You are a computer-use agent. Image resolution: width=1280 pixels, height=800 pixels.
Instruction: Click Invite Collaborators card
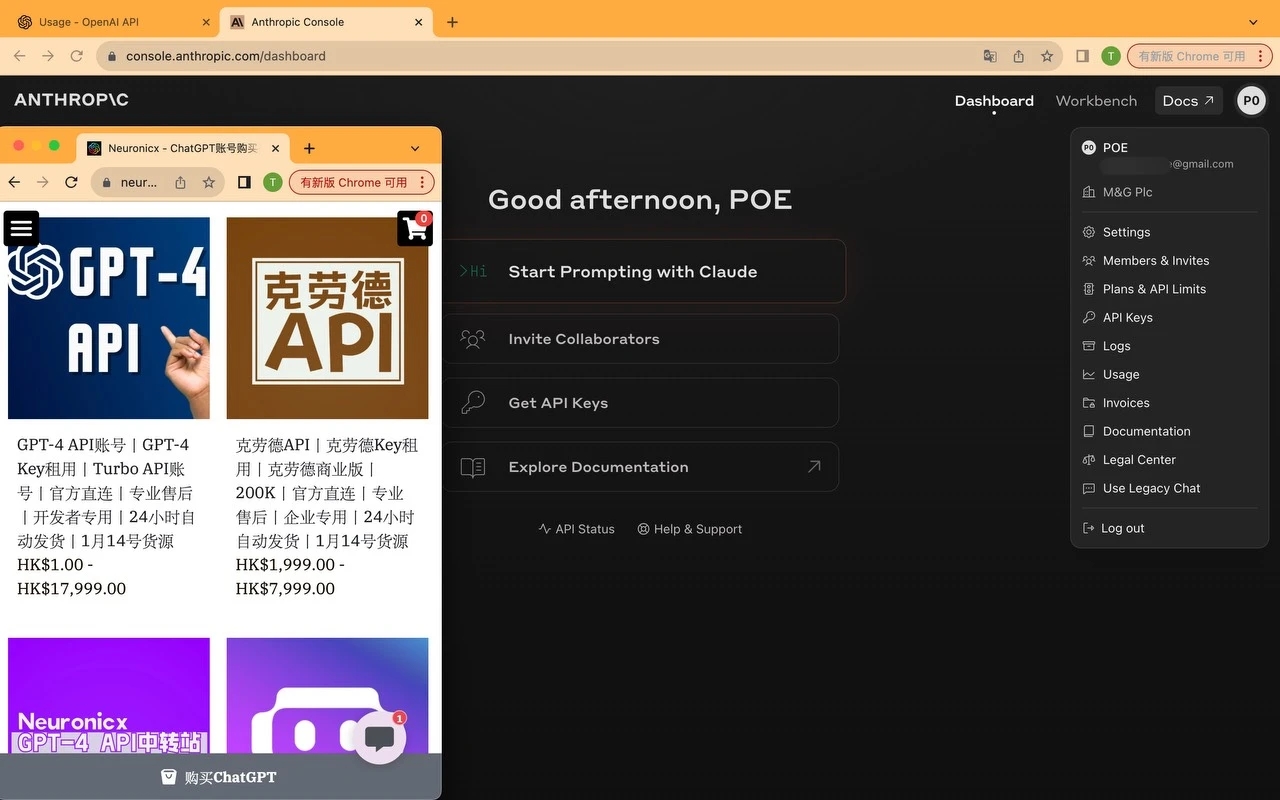pyautogui.click(x=639, y=339)
